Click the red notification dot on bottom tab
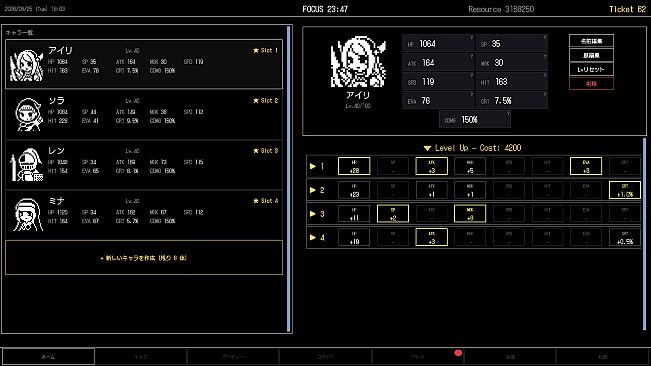The image size is (651, 366). (458, 353)
